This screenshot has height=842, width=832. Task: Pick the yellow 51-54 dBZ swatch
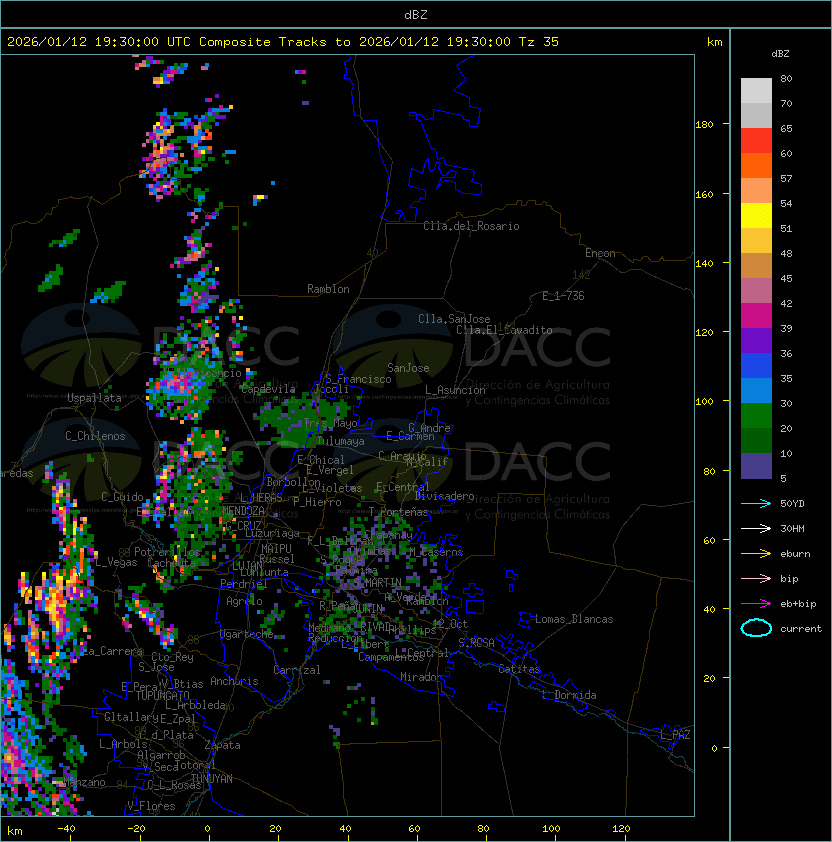point(756,216)
